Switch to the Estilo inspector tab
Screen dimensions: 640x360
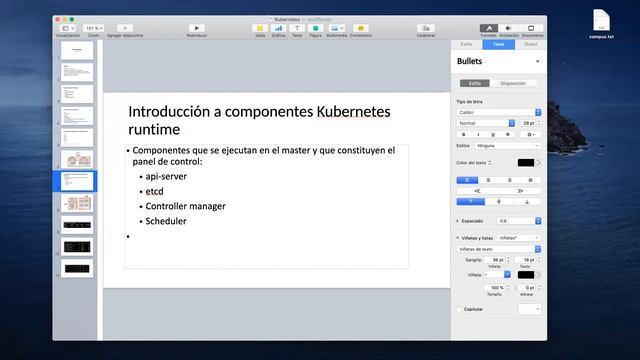pos(467,44)
